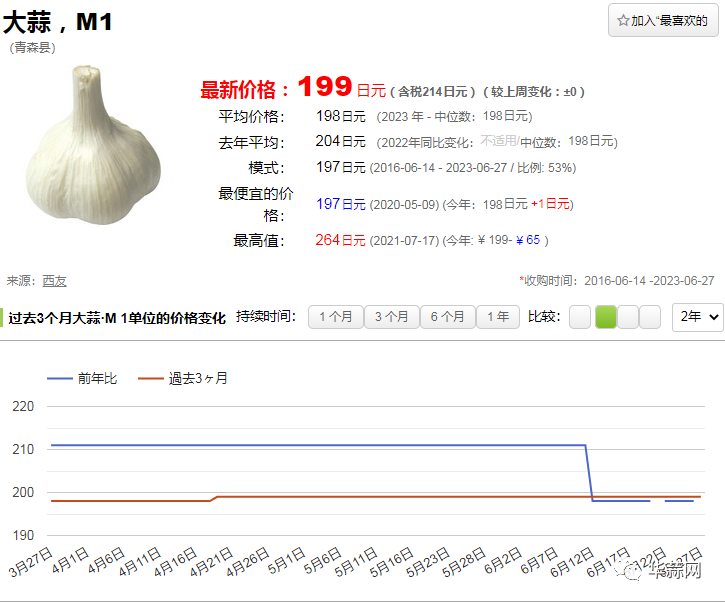Screen dimensions: 725x602
Task: Click the blue 前年比 legend line marker
Action: (60, 378)
